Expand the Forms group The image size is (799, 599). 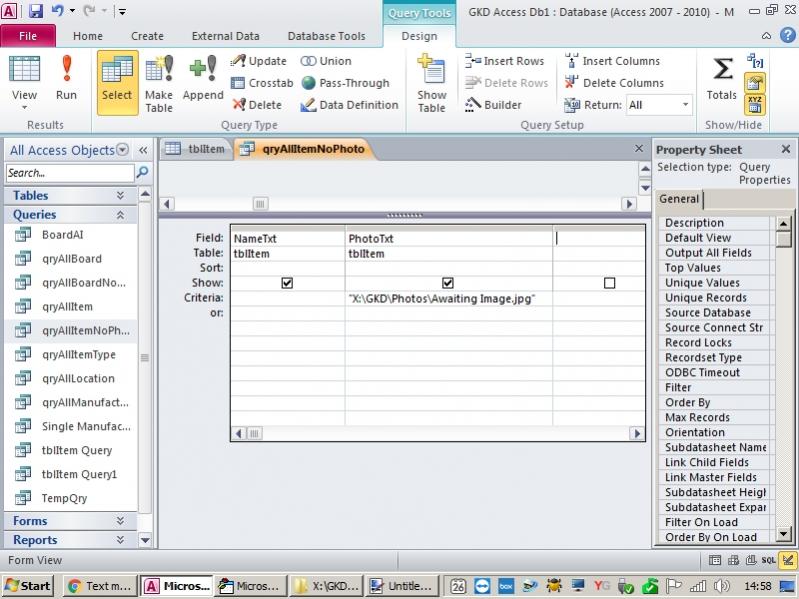(x=120, y=521)
